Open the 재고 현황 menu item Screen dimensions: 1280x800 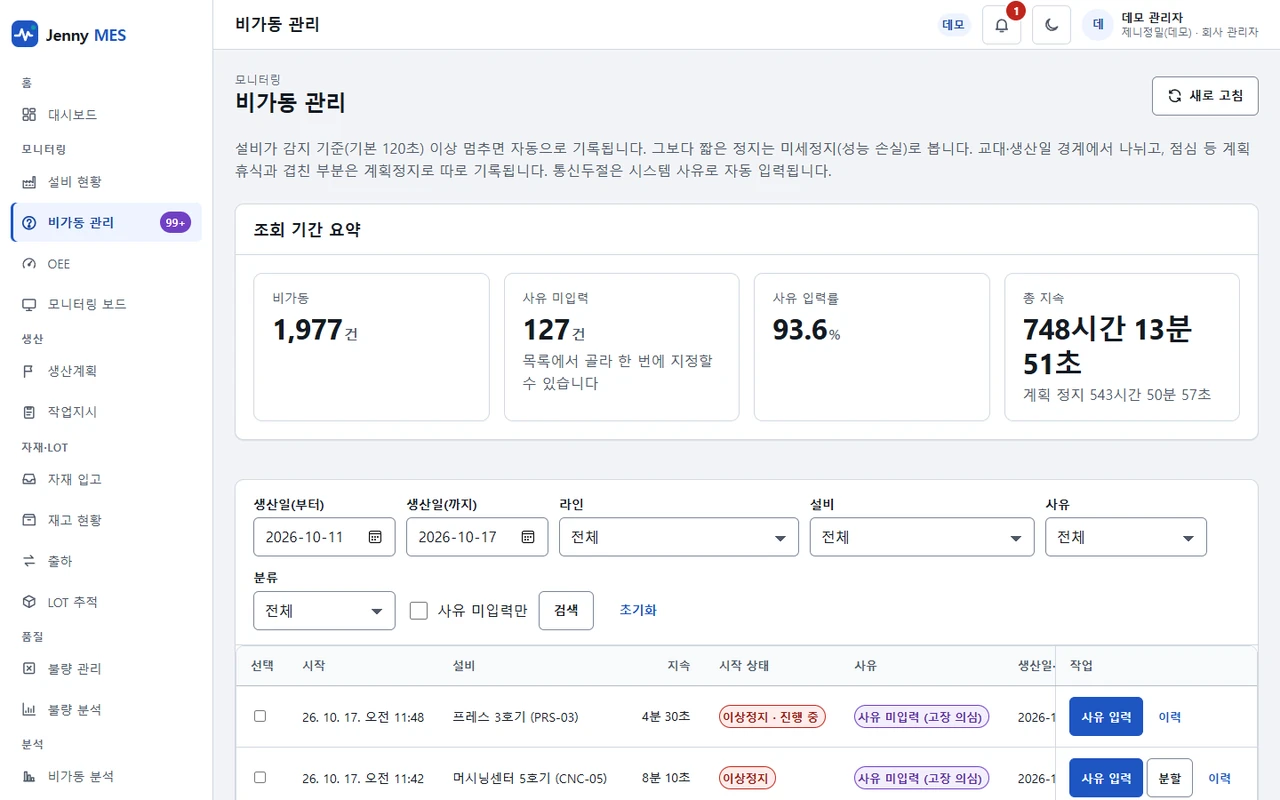pyautogui.click(x=106, y=520)
